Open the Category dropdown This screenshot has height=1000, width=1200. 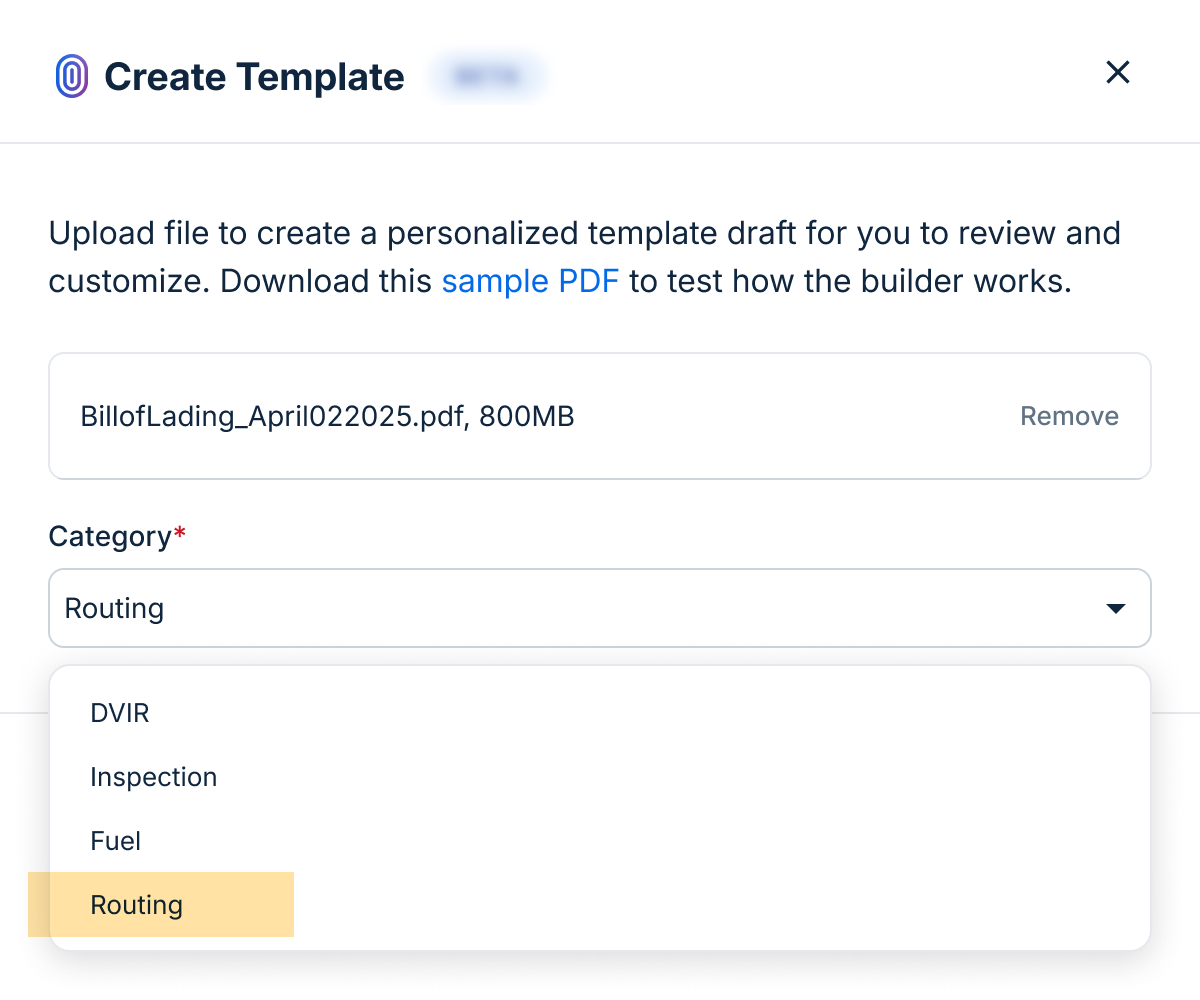600,607
